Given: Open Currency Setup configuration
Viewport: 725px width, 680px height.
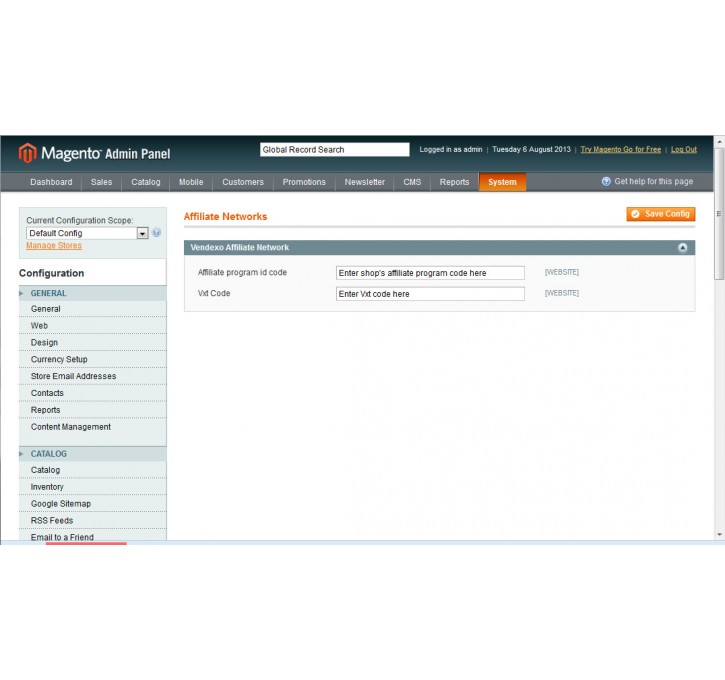Looking at the screenshot, I should pyautogui.click(x=92, y=359).
